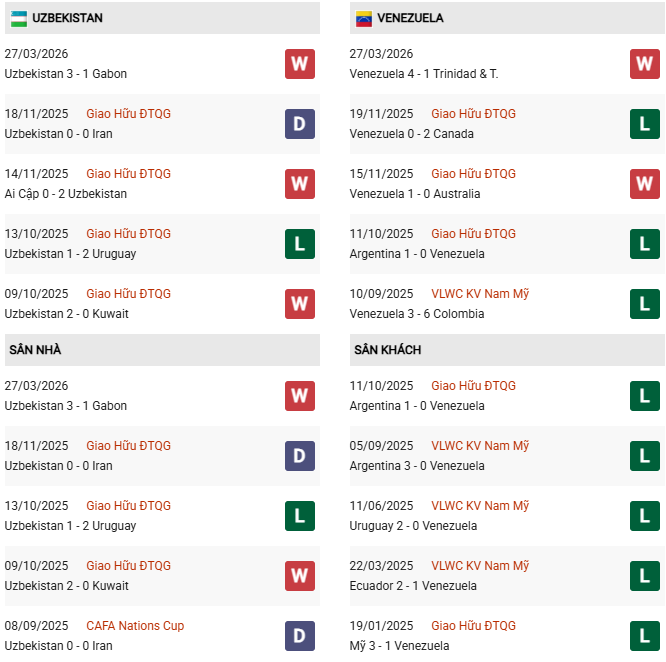
Task: Open the Ai Cập 0 - 2 Uzbekistan match
Action: [66, 194]
